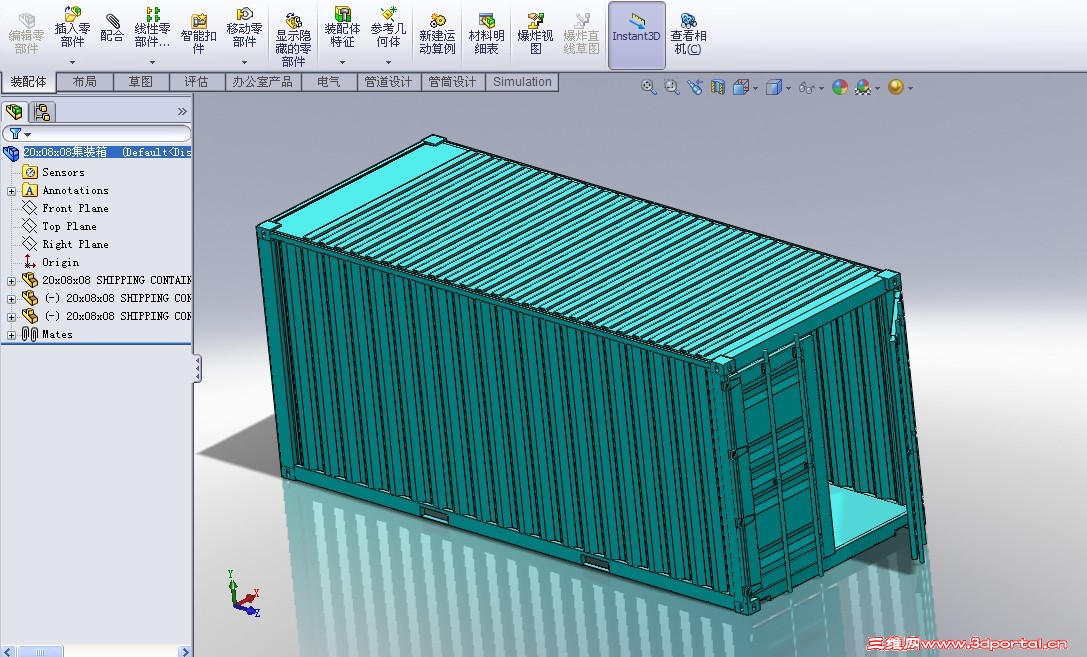The width and height of the screenshot is (1087, 657).
Task: Open View Settings dropdown arrow
Action: tap(910, 89)
